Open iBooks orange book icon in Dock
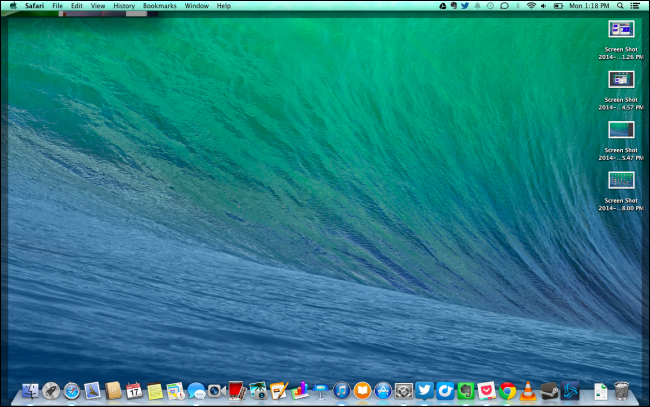Image resolution: width=650 pixels, height=407 pixels. click(362, 391)
